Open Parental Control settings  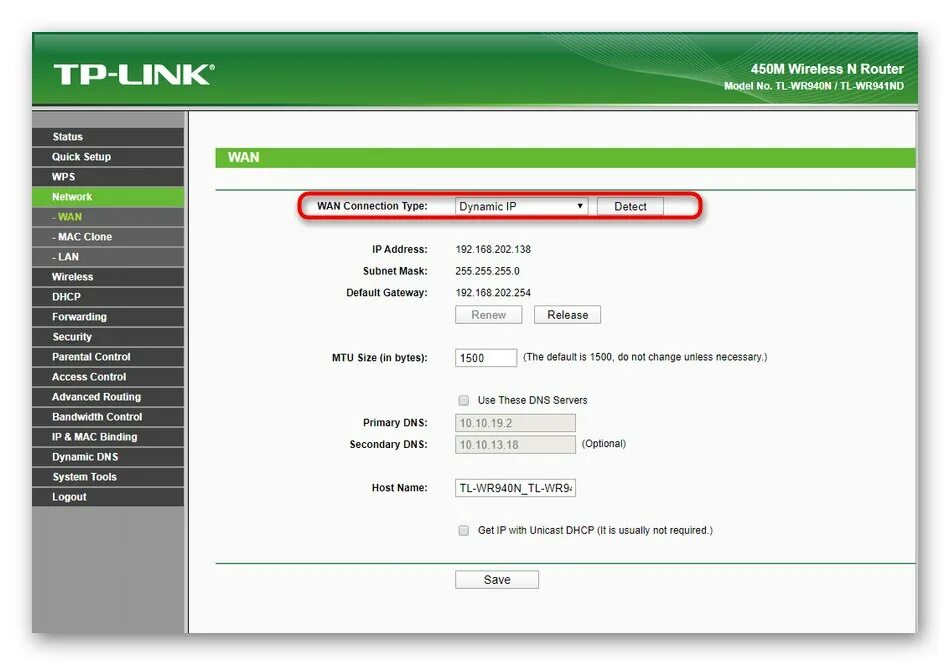[108, 357]
